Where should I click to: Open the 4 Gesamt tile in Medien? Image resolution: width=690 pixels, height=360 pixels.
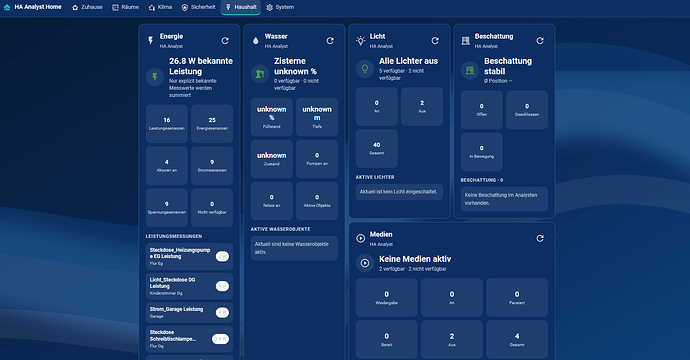tap(517, 339)
